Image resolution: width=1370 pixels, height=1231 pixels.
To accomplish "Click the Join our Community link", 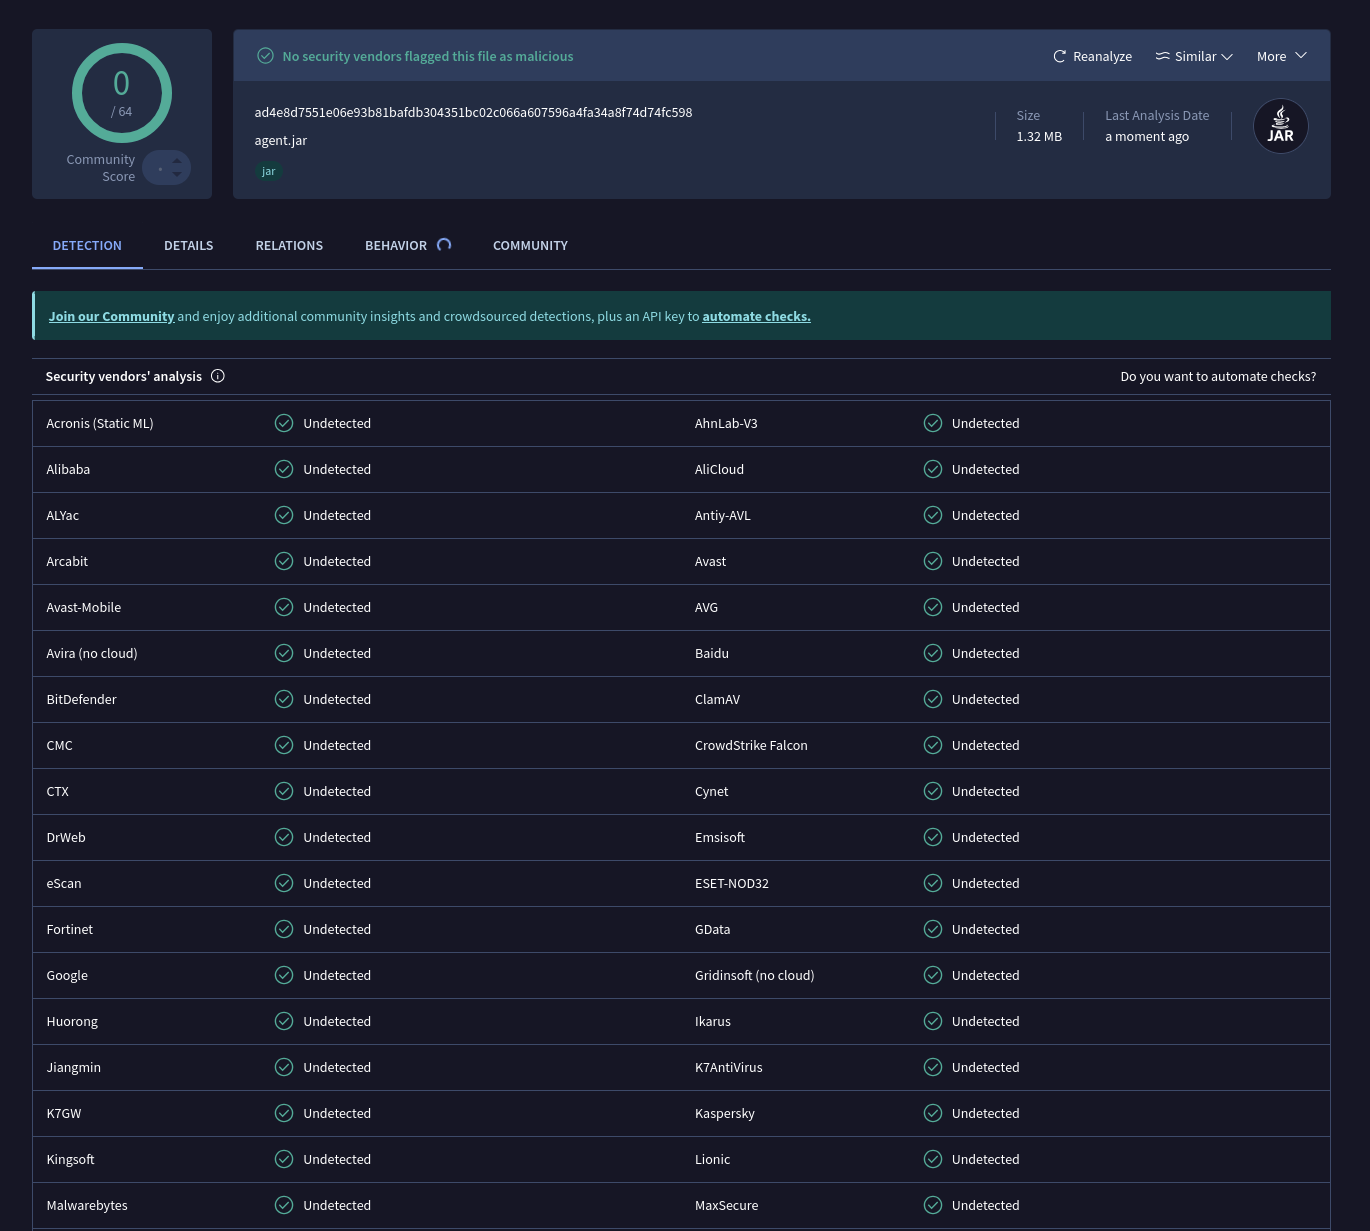I will [111, 315].
